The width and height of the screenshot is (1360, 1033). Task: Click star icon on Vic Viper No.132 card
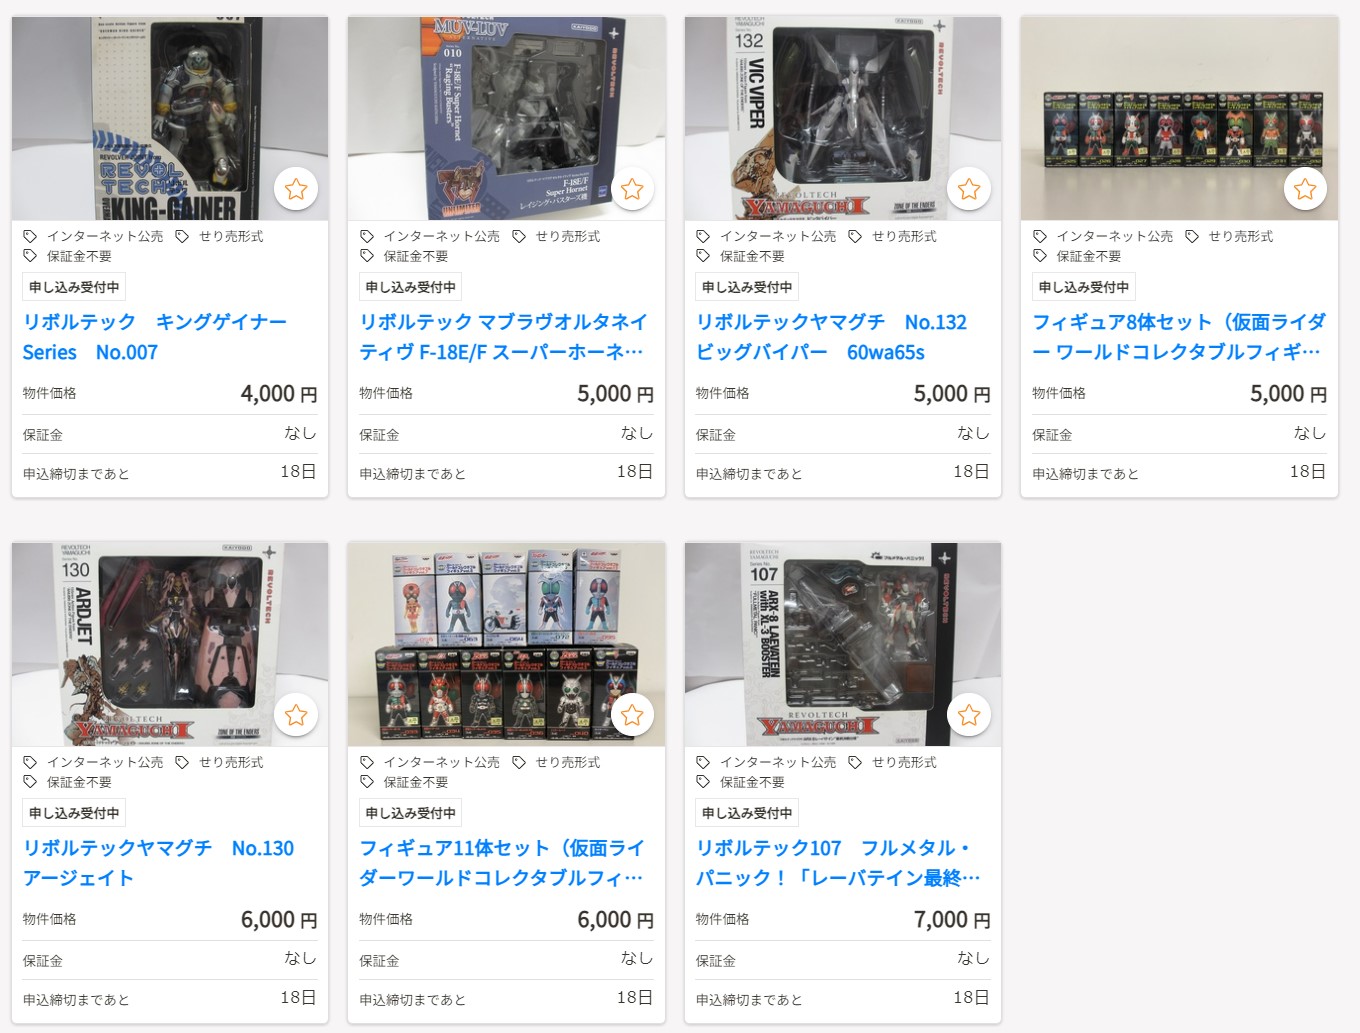point(969,189)
